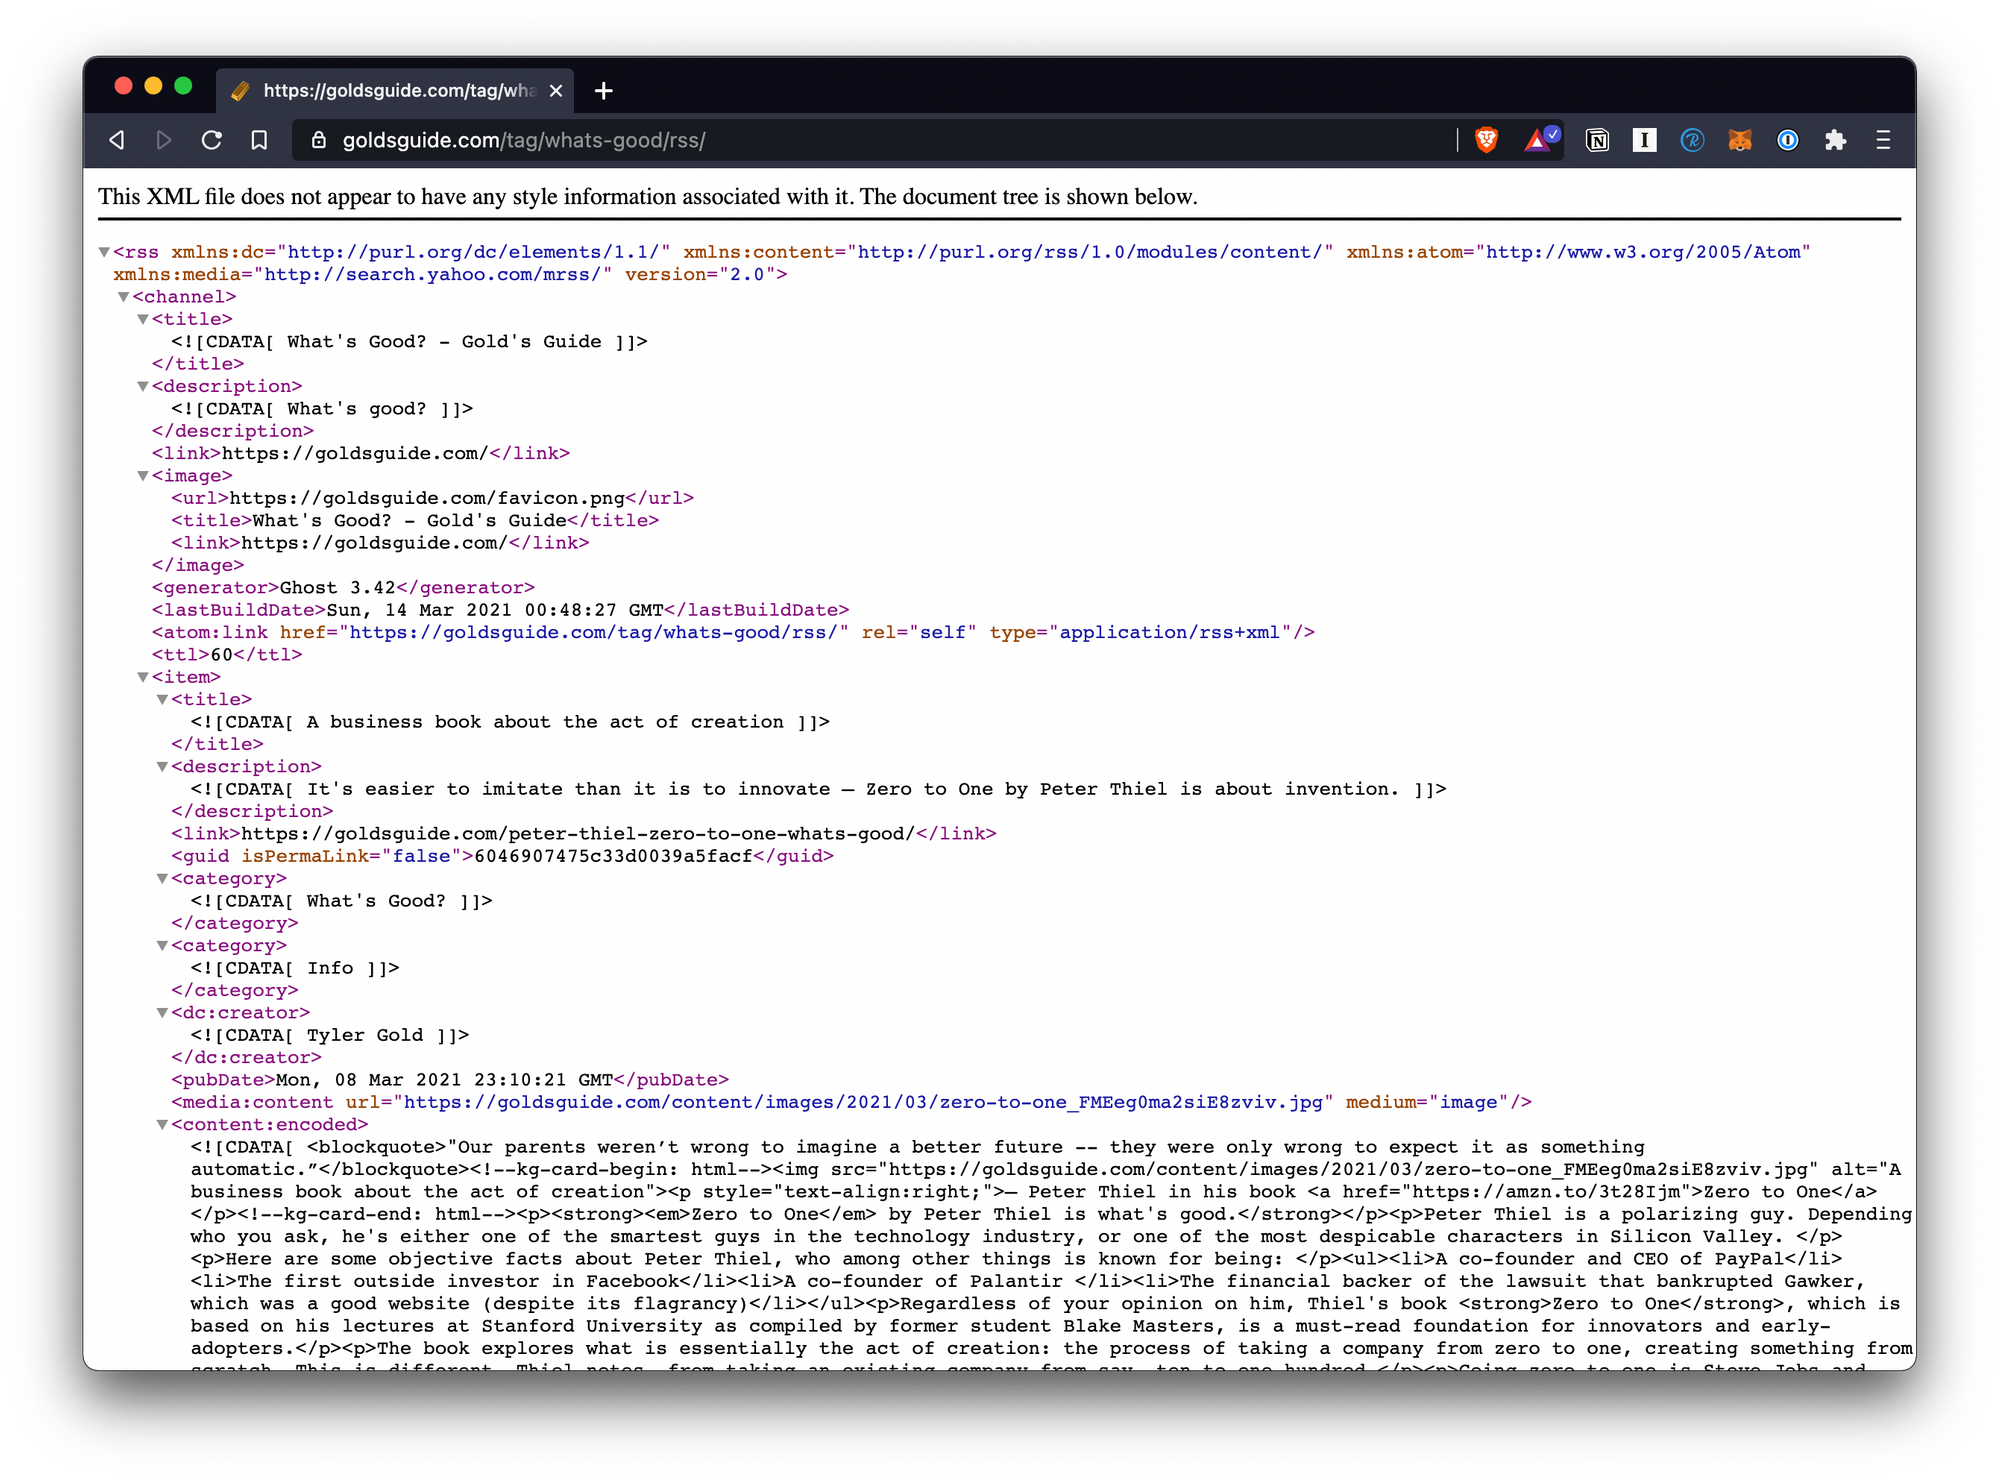Screen dimensions: 2000x1481
Task: Bookmark this page with bookmark icon
Action: [259, 140]
